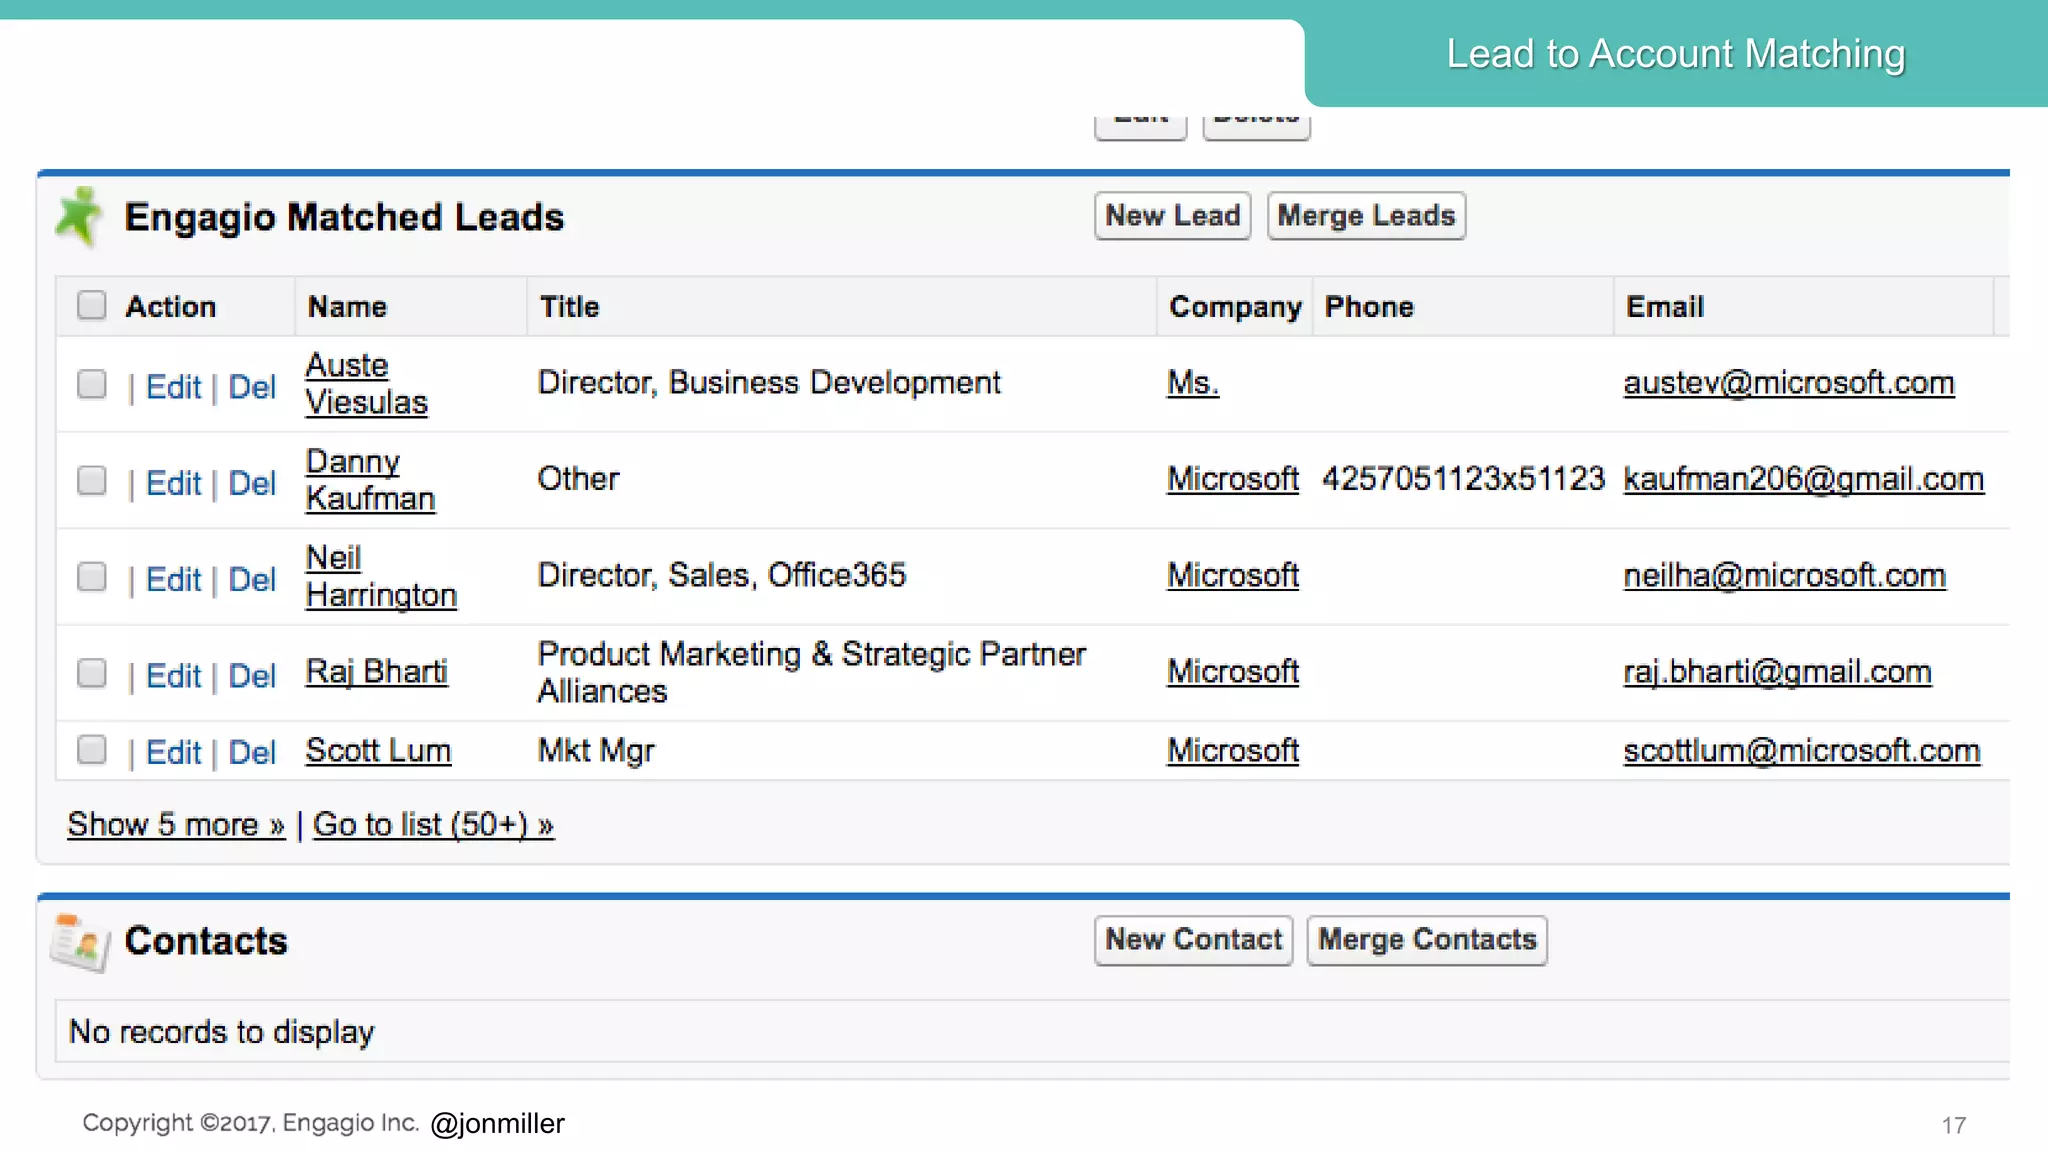Screen dimensions: 2048x1152
Task: Click the Merge Leads button
Action: click(x=1366, y=216)
